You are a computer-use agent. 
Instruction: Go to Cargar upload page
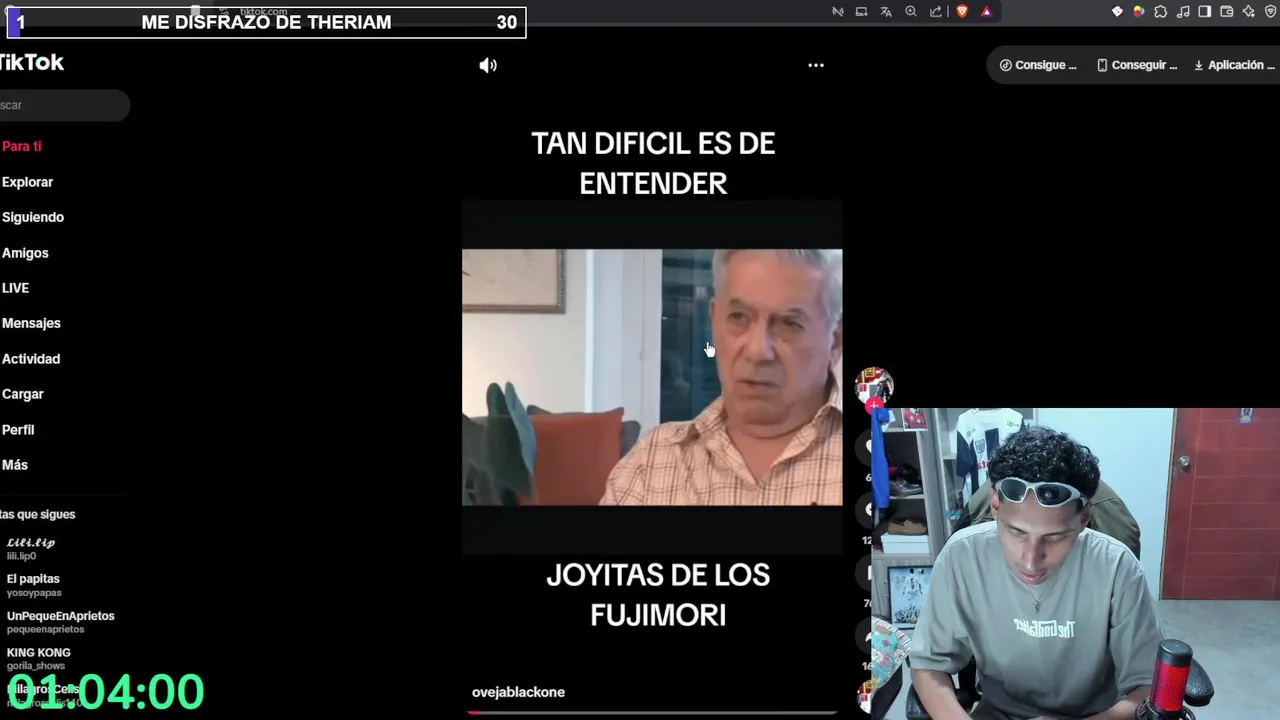(x=23, y=394)
